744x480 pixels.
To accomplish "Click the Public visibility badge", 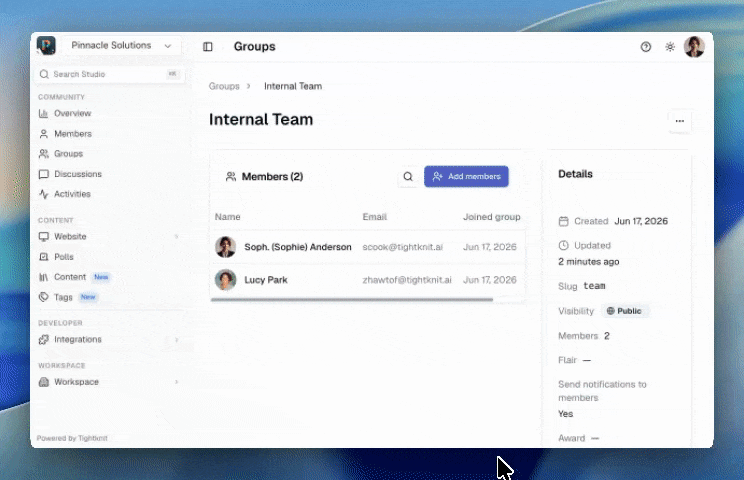I will coord(625,311).
